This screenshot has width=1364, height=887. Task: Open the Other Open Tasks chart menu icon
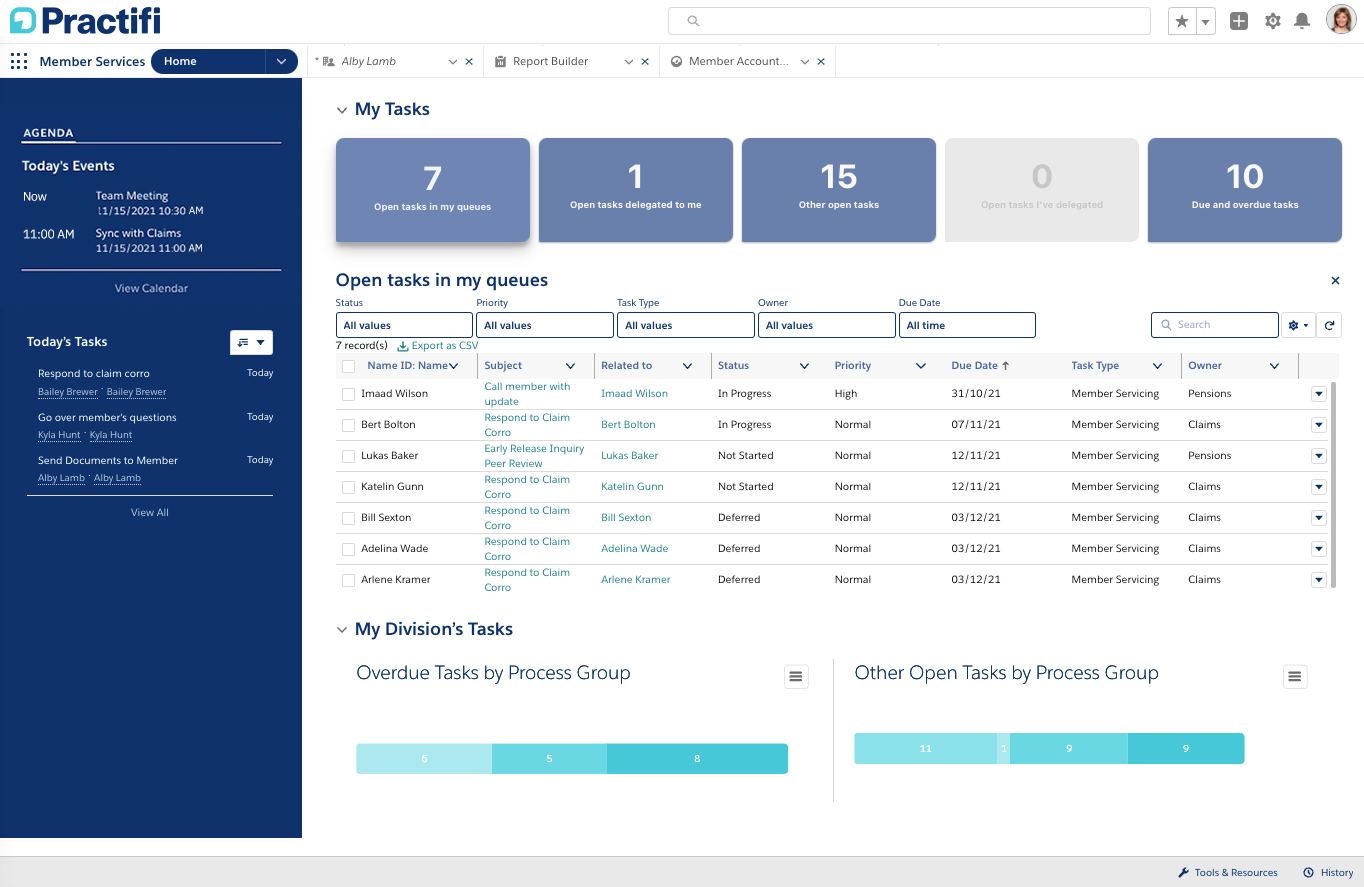[x=1295, y=676]
